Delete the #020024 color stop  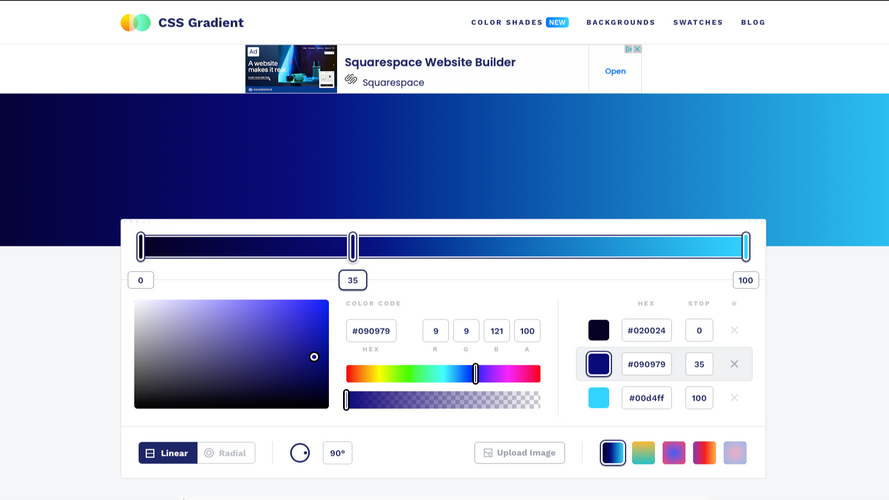[734, 330]
